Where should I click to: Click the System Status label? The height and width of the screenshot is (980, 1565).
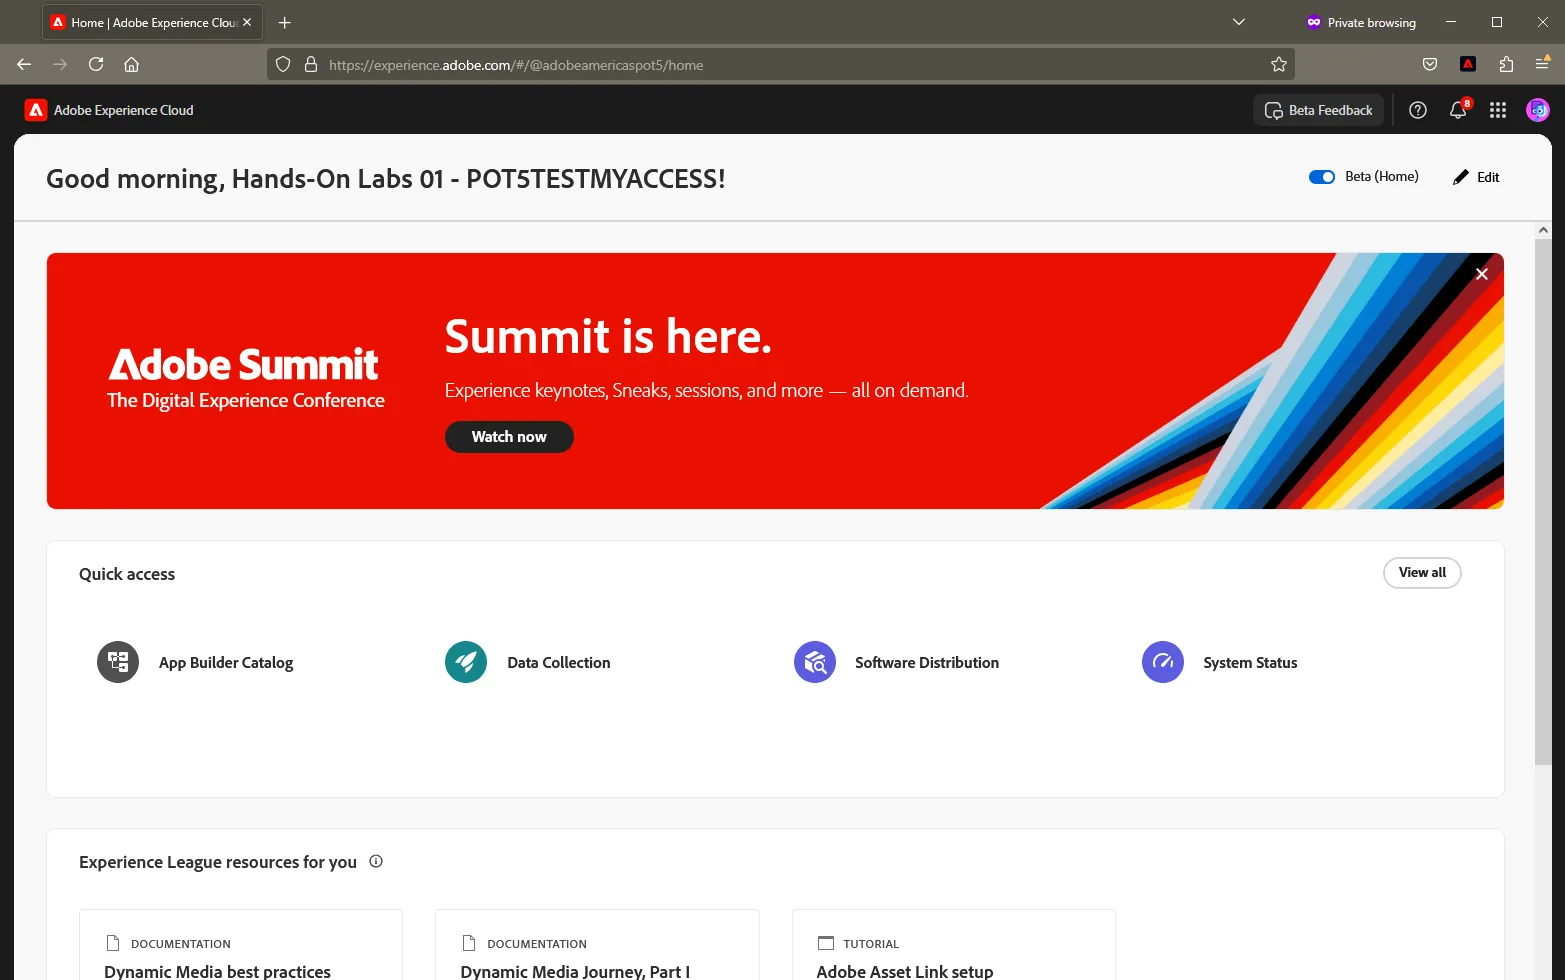(x=1250, y=663)
